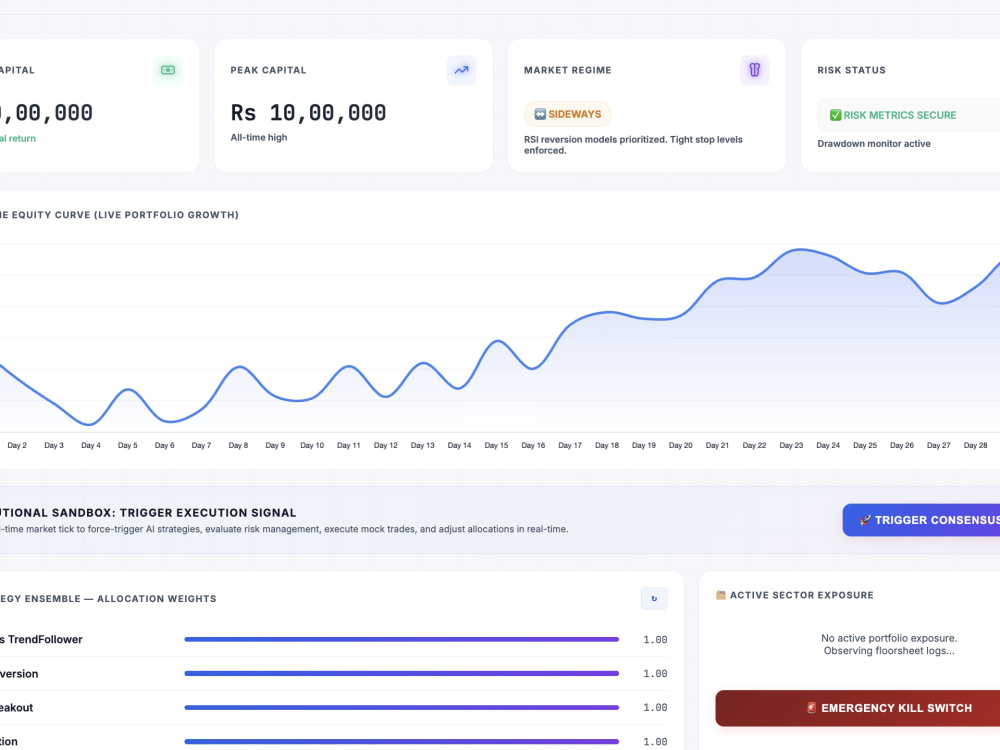The height and width of the screenshot is (750, 1000).
Task: Click the 'All-time high' caption
Action: click(x=259, y=137)
